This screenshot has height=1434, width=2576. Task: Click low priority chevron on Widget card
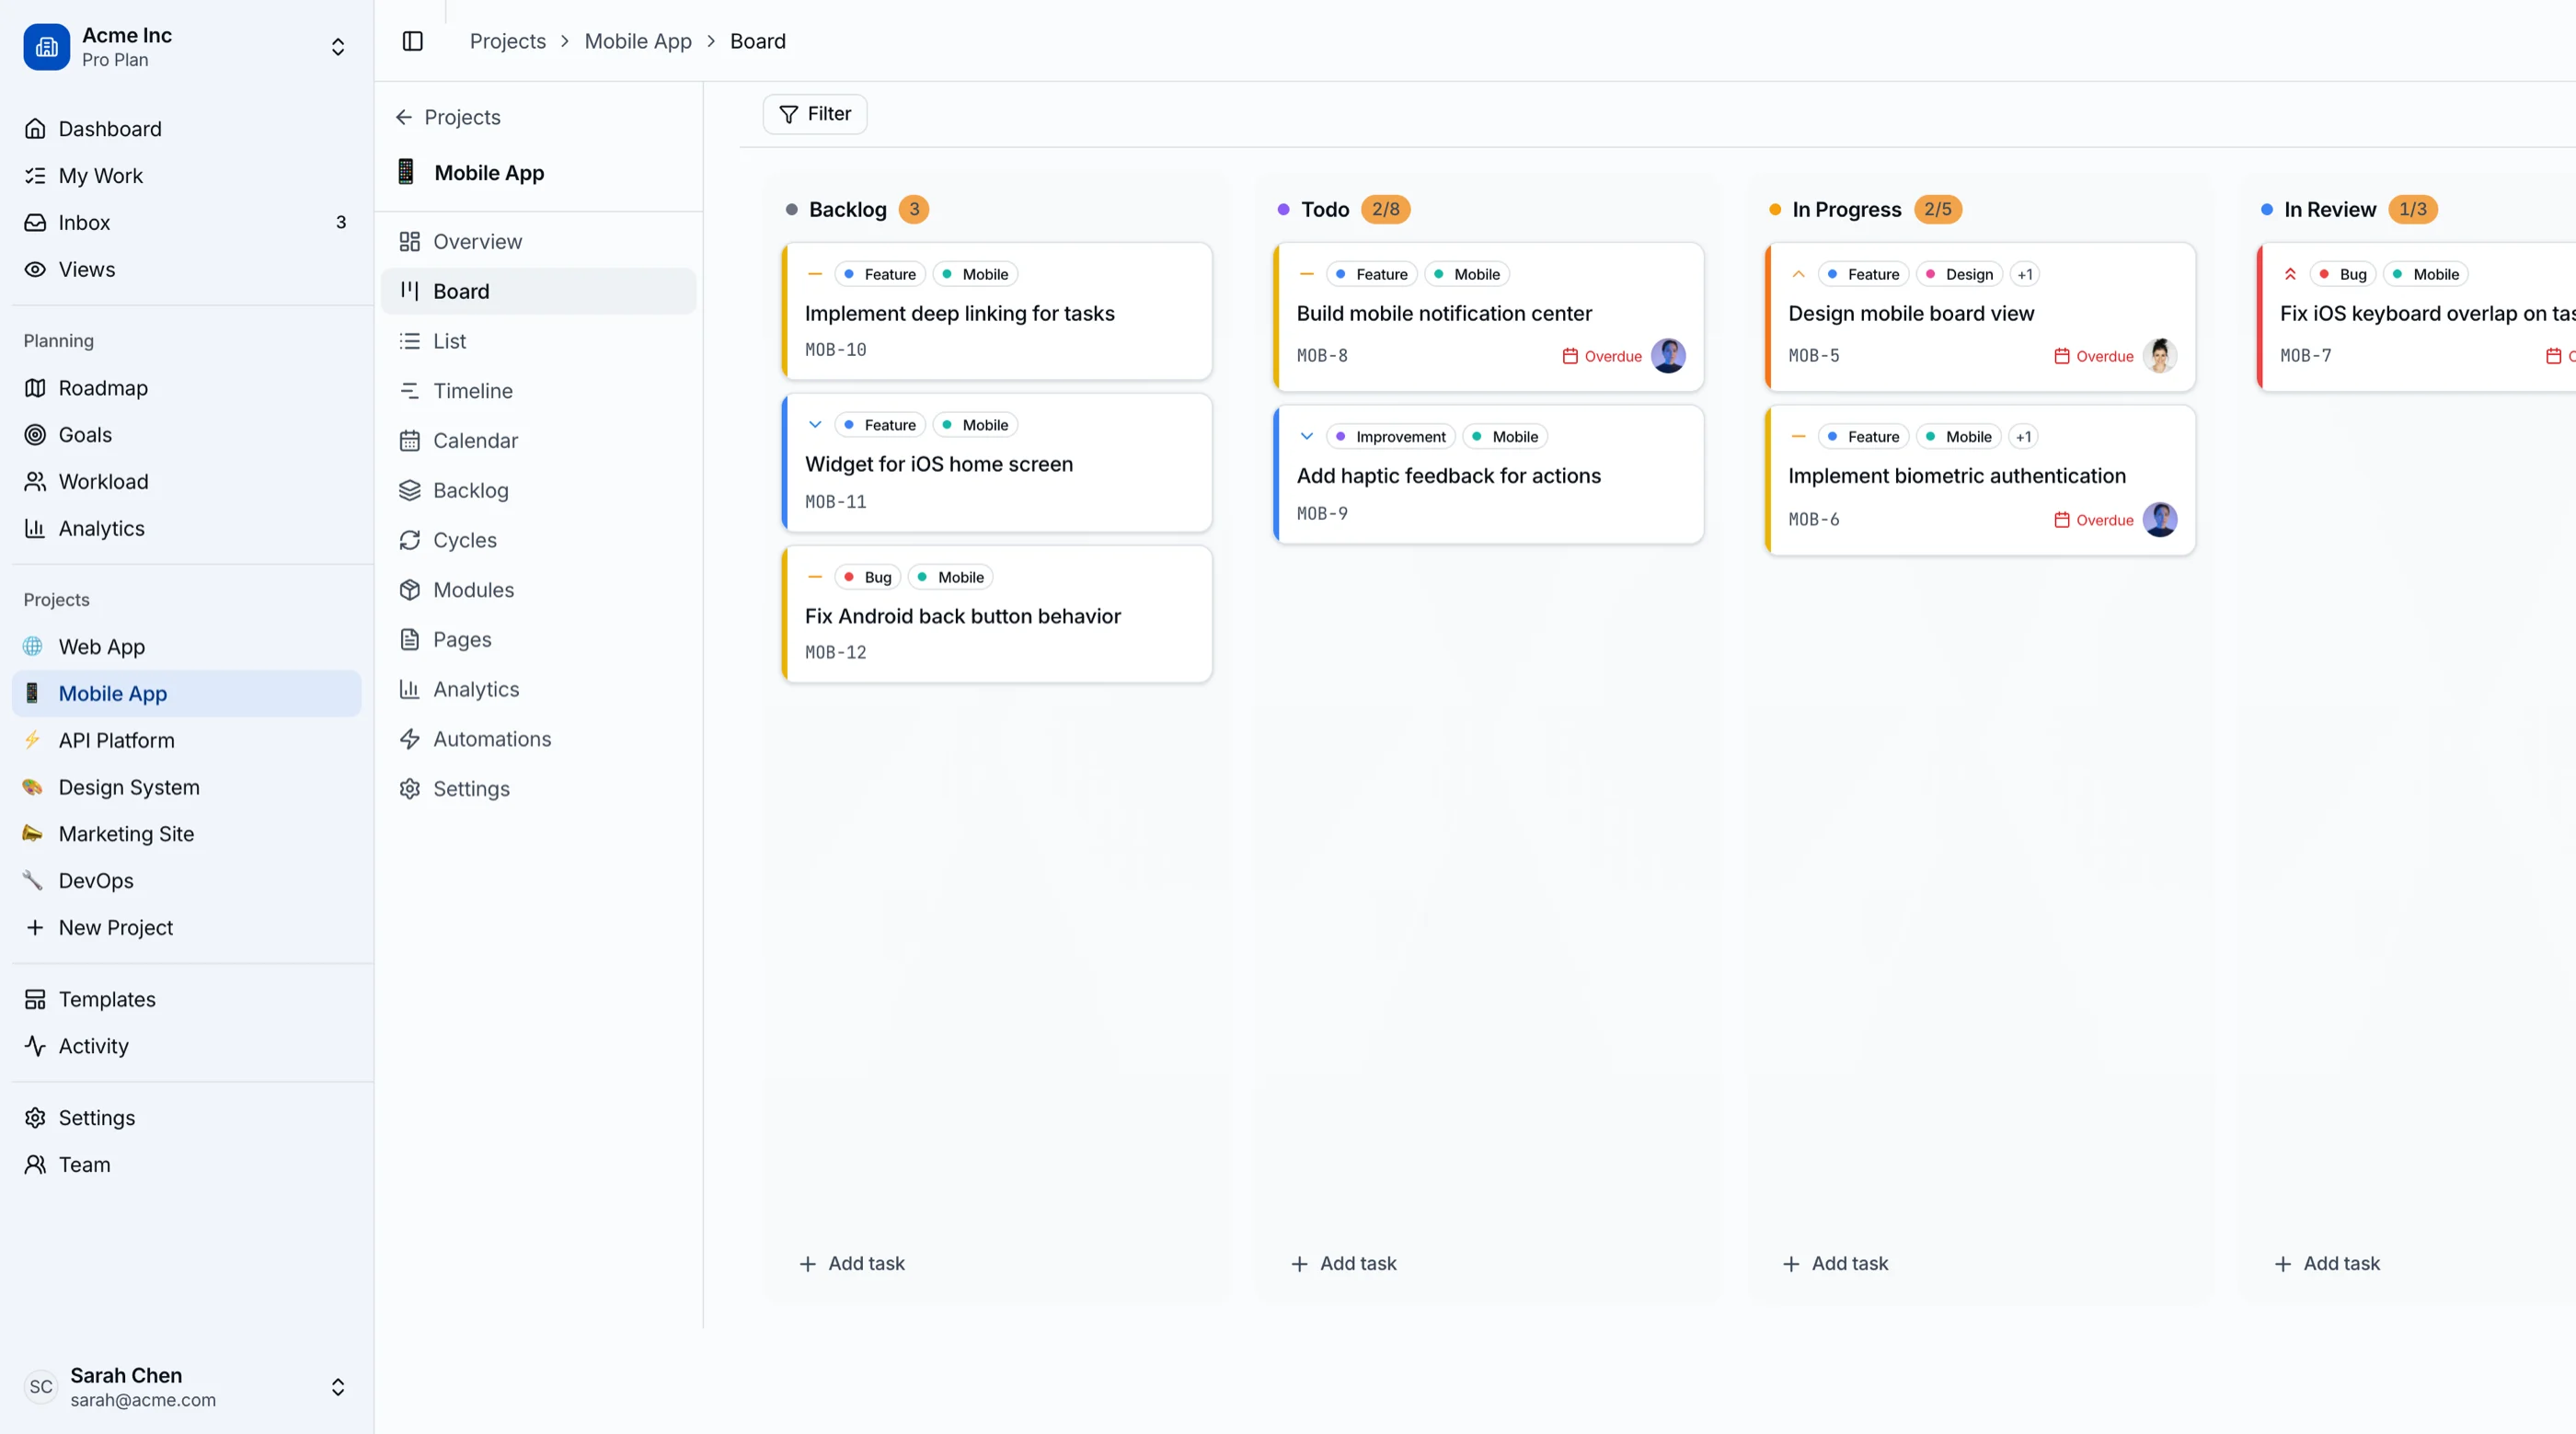tap(815, 425)
